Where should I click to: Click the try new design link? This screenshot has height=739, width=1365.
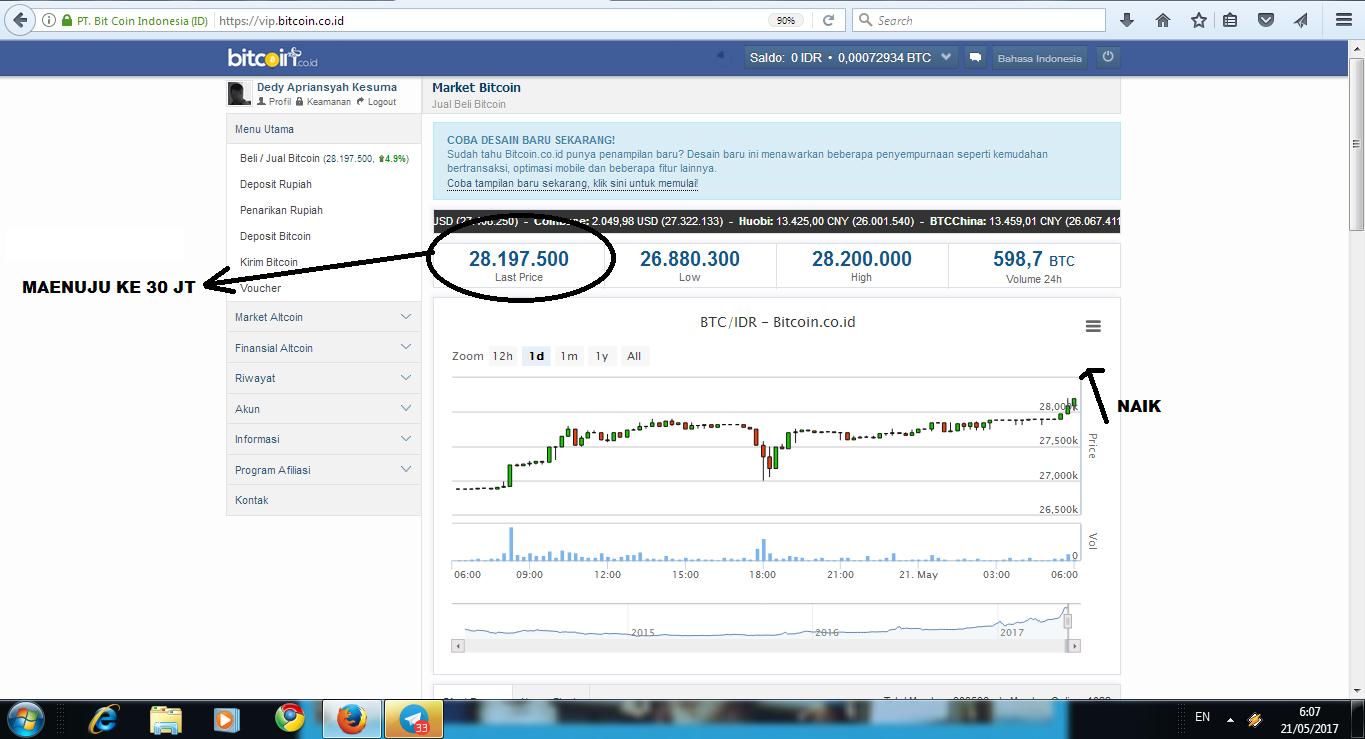pyautogui.click(x=572, y=184)
